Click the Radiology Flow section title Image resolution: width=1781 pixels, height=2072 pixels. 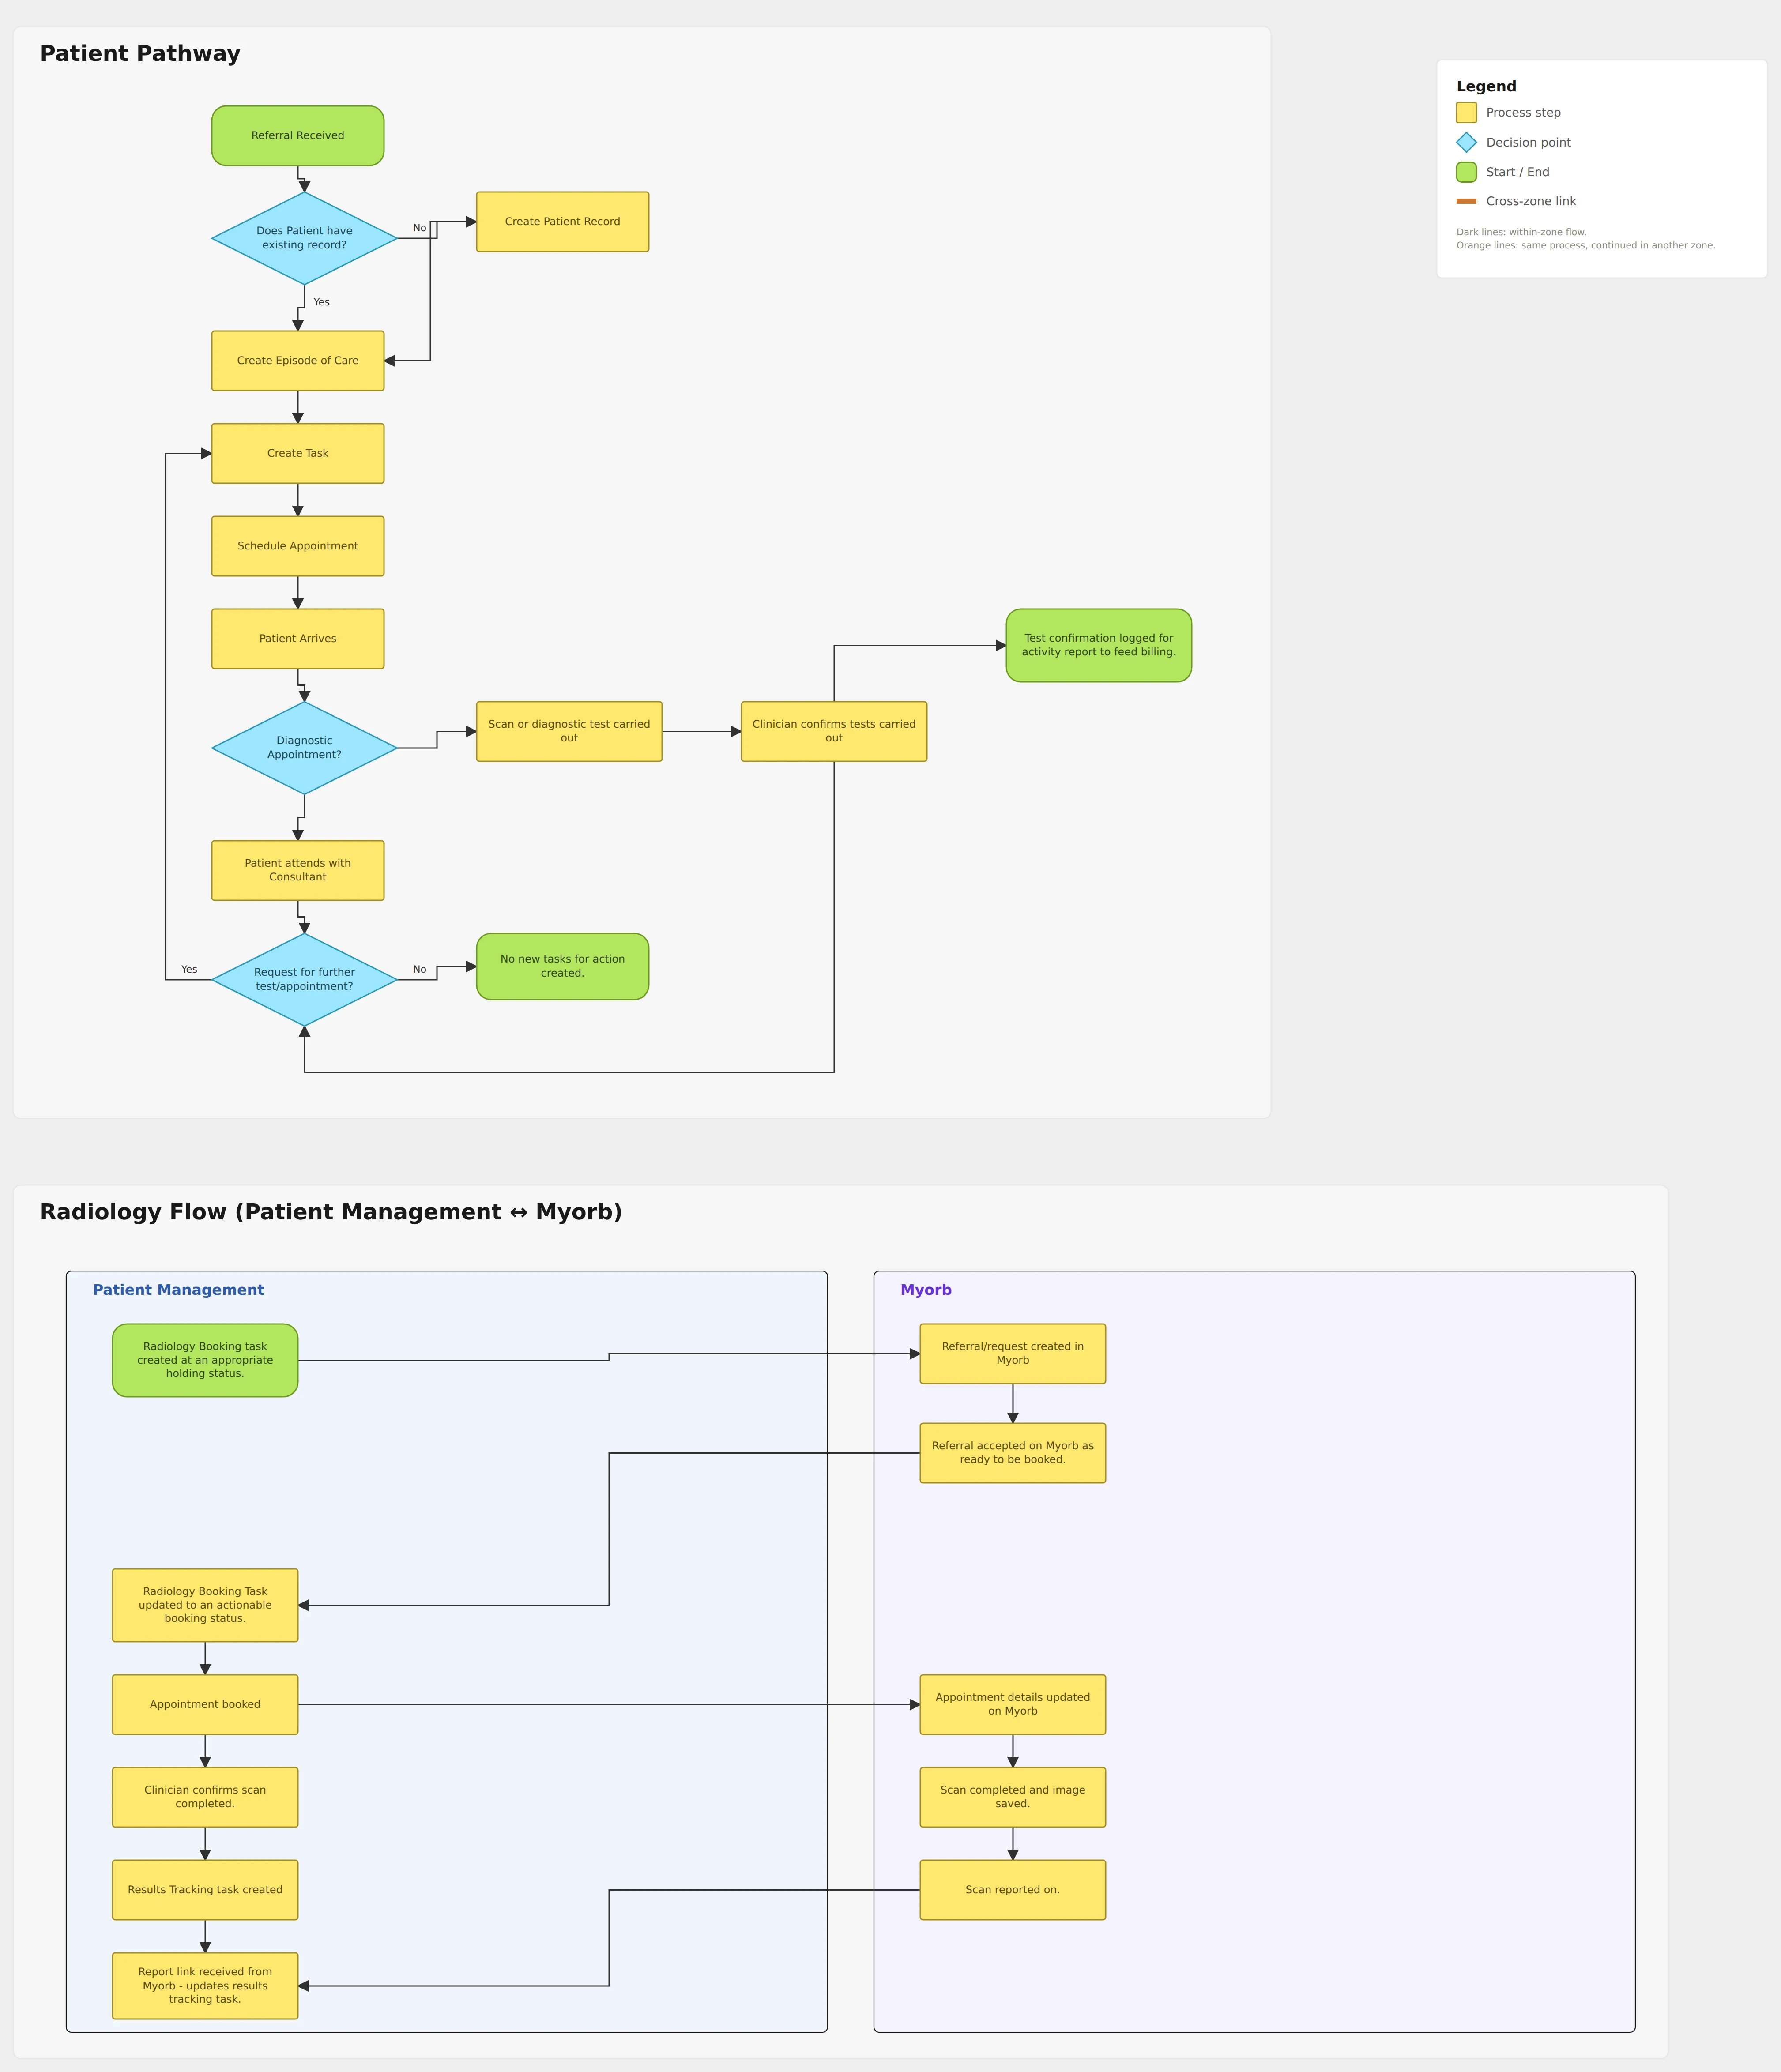331,1212
